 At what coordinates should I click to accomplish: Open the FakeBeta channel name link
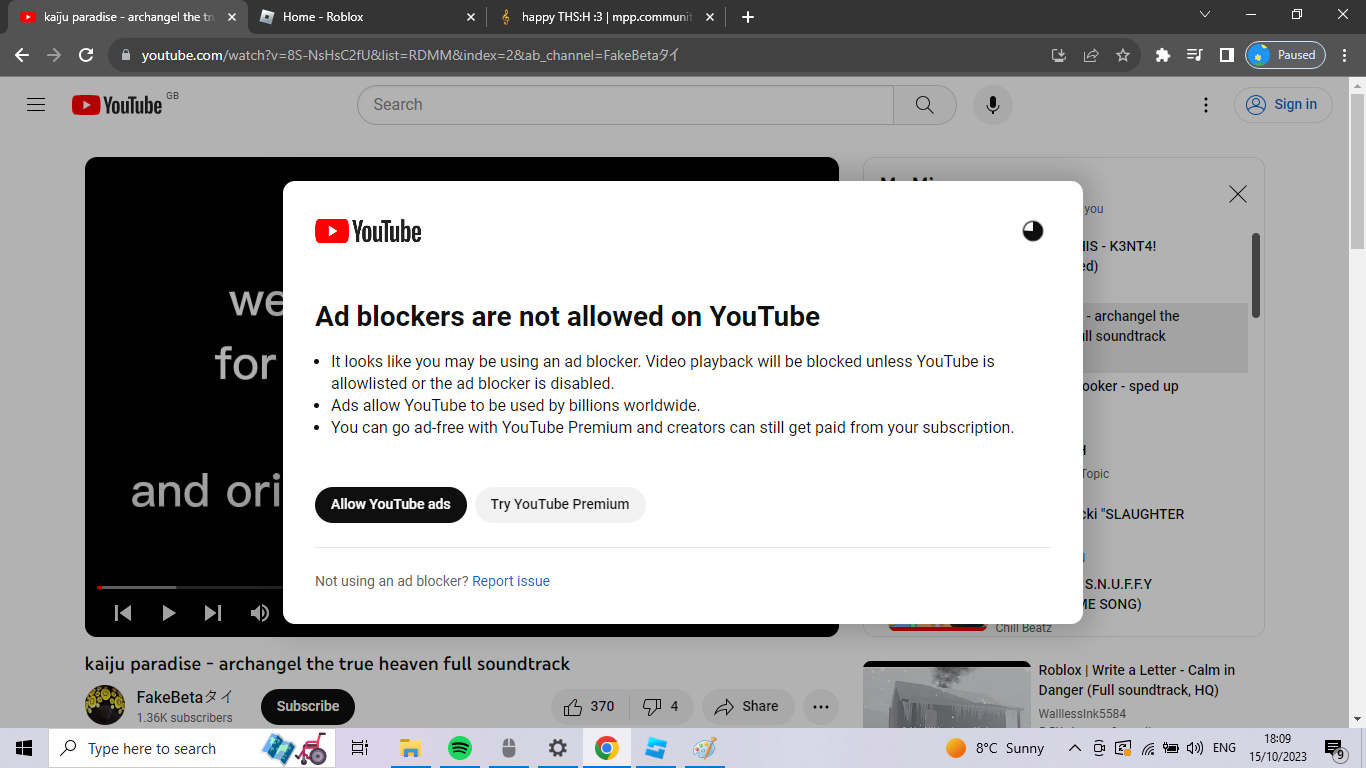point(185,696)
